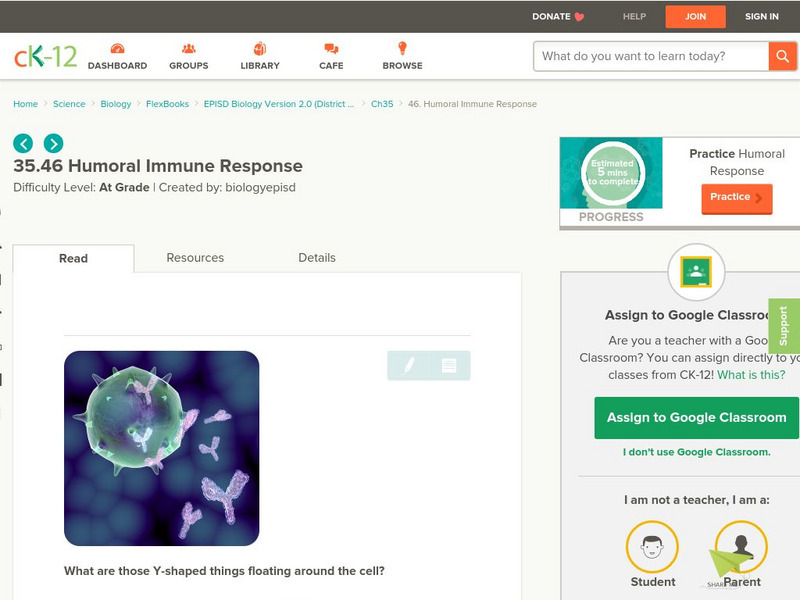Click the CK-12 logo
800x600 pixels.
pyautogui.click(x=45, y=56)
